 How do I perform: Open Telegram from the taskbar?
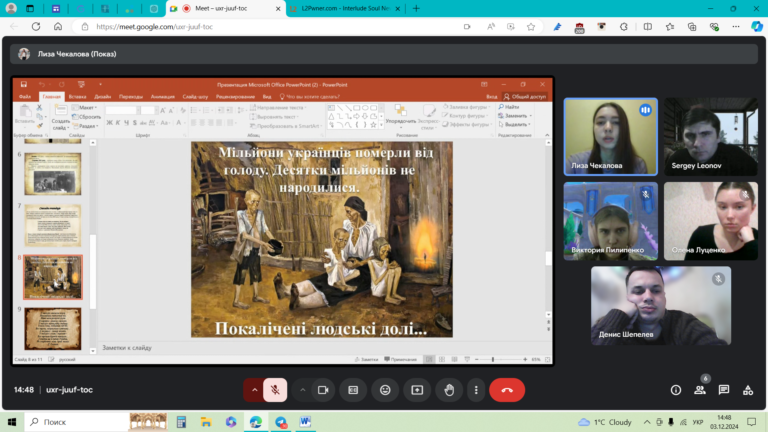pos(281,422)
